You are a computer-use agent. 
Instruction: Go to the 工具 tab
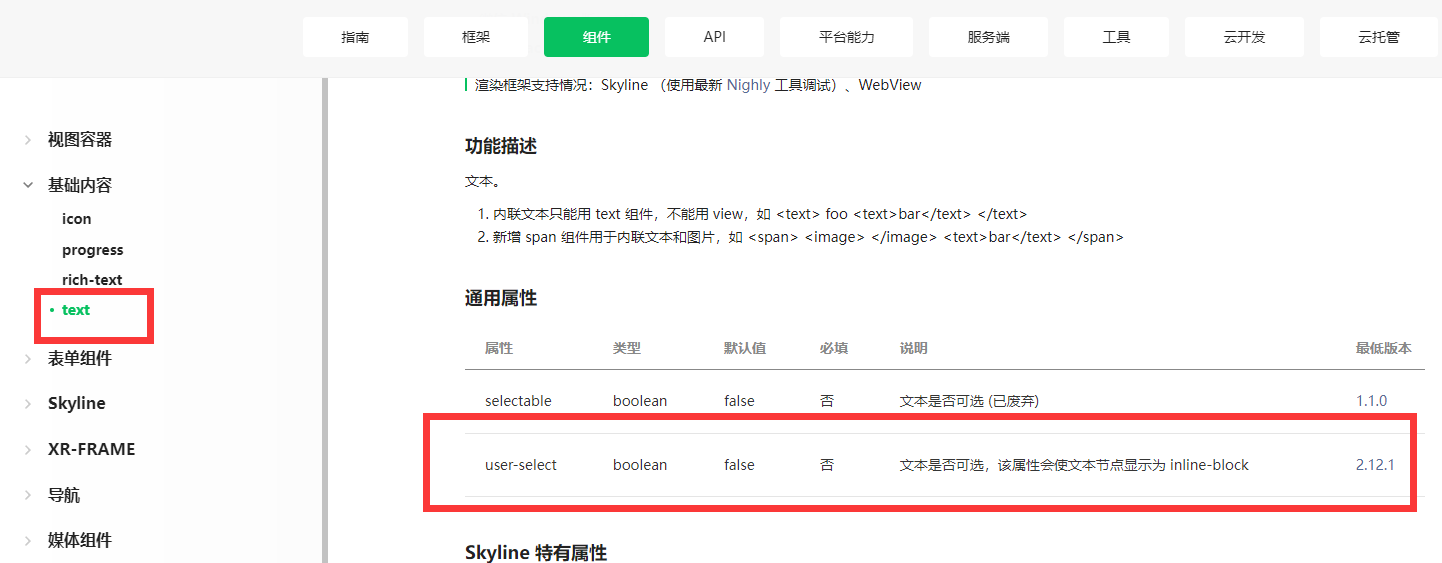(x=1116, y=37)
